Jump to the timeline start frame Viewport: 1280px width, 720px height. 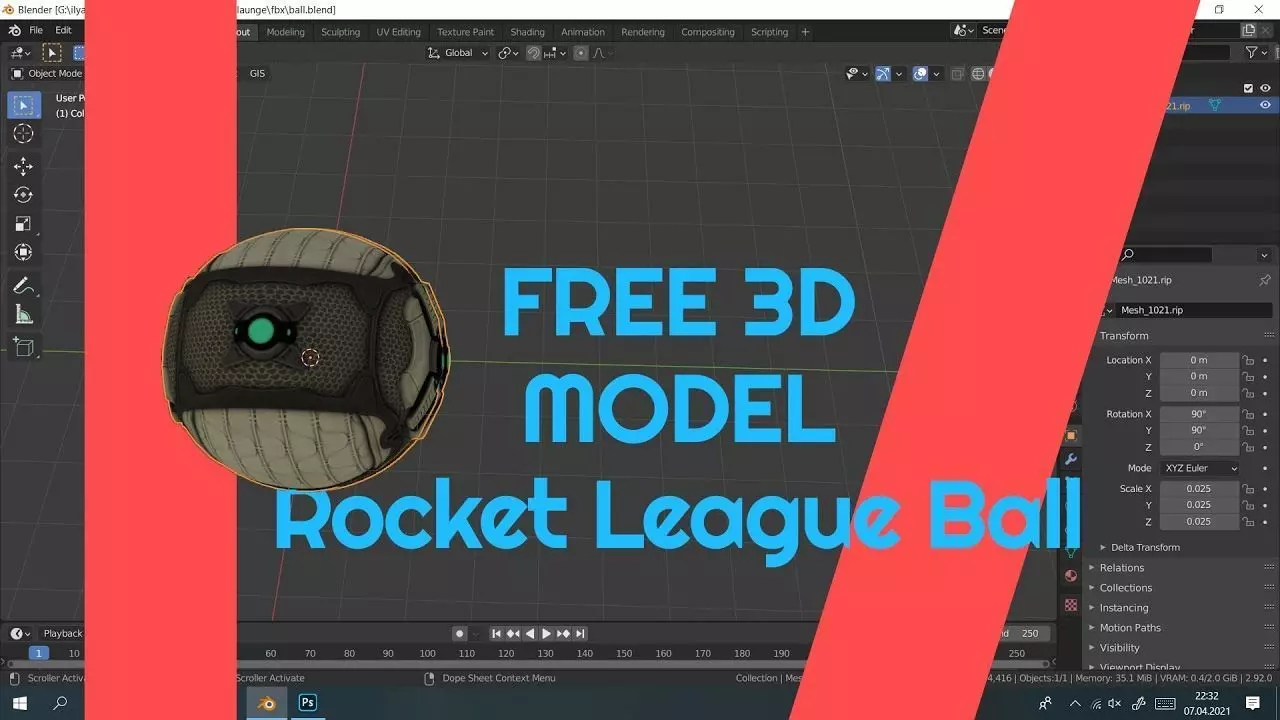496,633
